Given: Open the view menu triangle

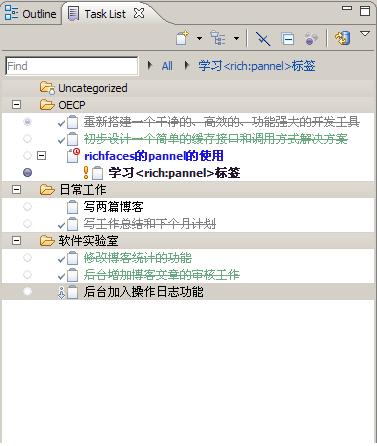Looking at the screenshot, I should point(365,34).
